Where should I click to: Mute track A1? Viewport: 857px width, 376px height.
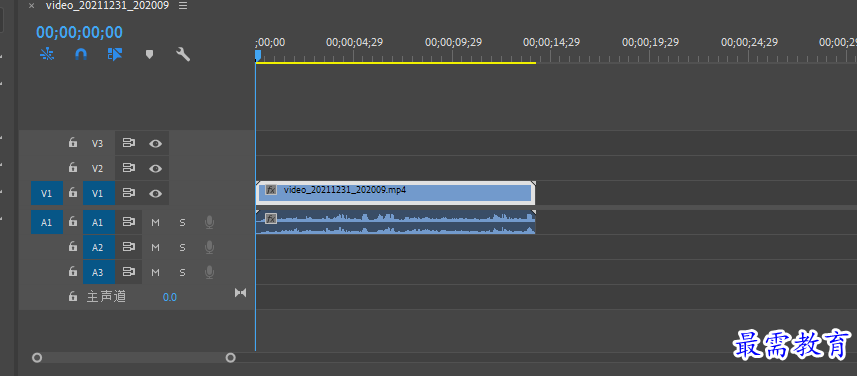point(155,222)
